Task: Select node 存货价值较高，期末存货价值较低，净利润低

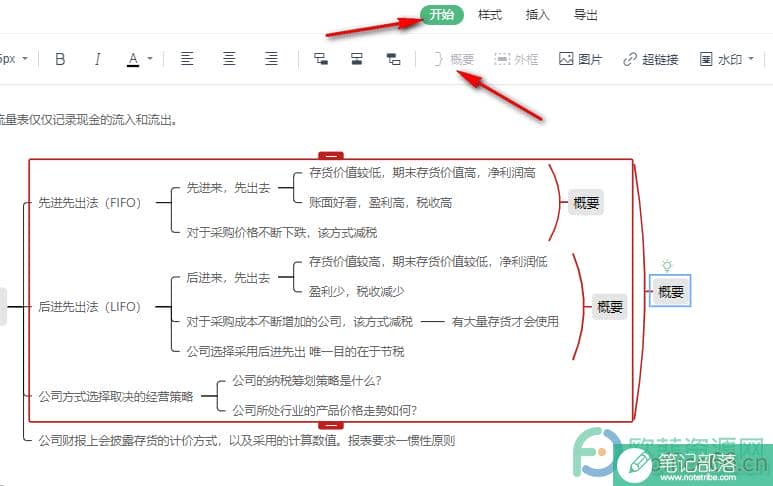Action: point(428,262)
